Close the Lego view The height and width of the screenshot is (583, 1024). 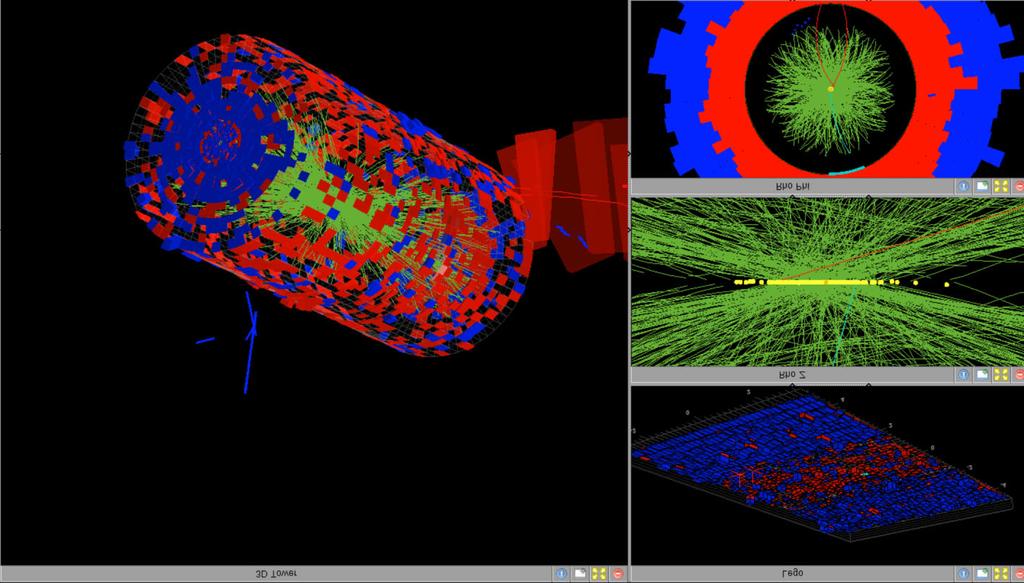point(1019,574)
